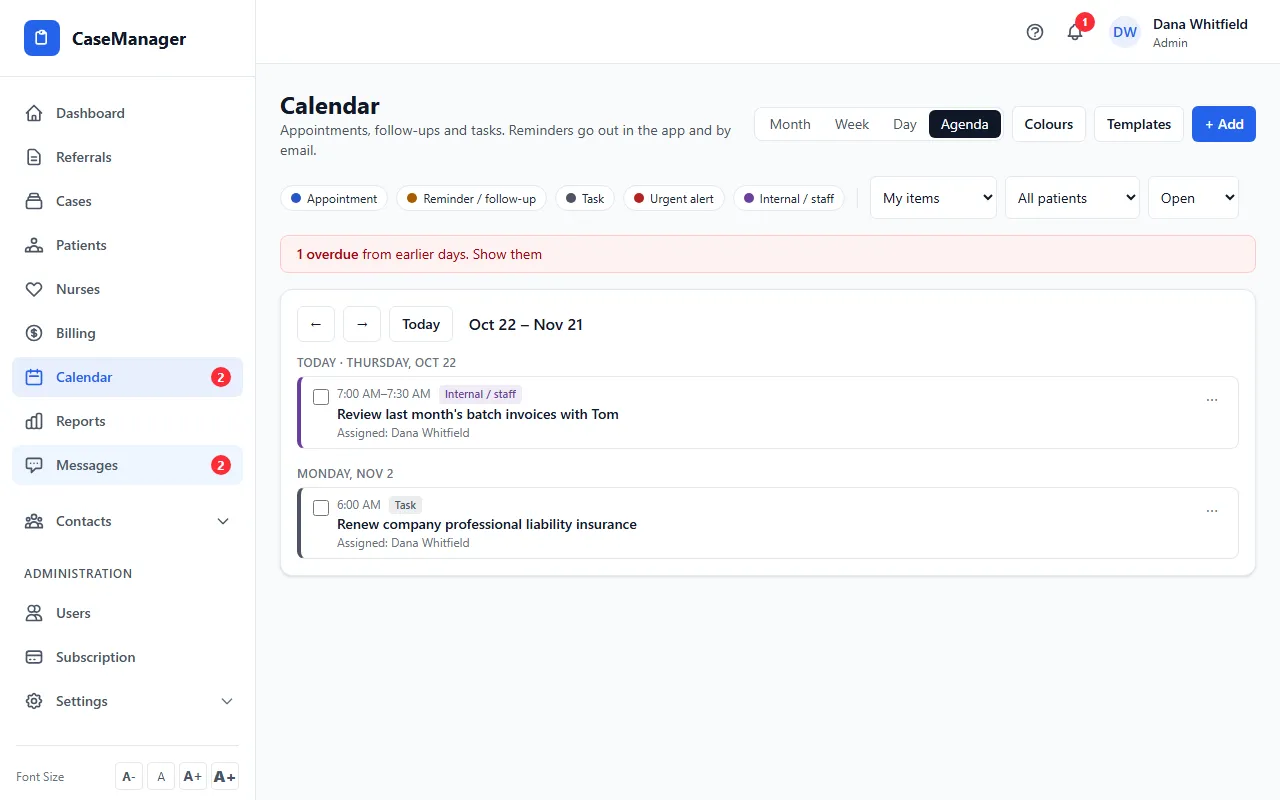Jump to Today in the agenda
This screenshot has width=1280, height=800.
[421, 324]
